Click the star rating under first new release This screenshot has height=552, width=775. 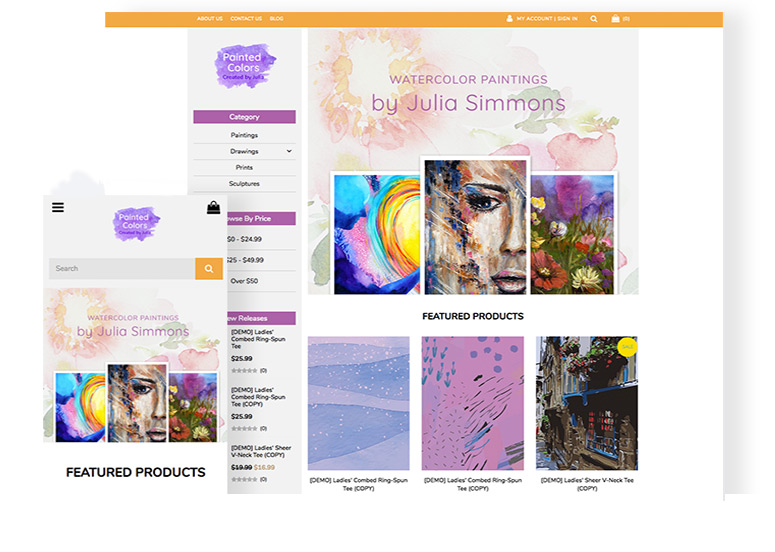(x=244, y=370)
